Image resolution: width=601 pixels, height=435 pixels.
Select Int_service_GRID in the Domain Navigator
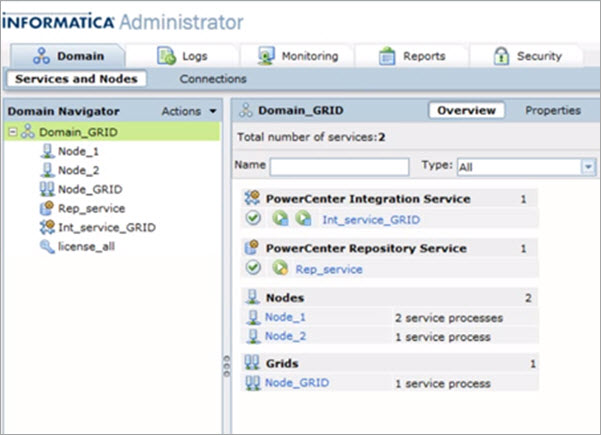[107, 228]
